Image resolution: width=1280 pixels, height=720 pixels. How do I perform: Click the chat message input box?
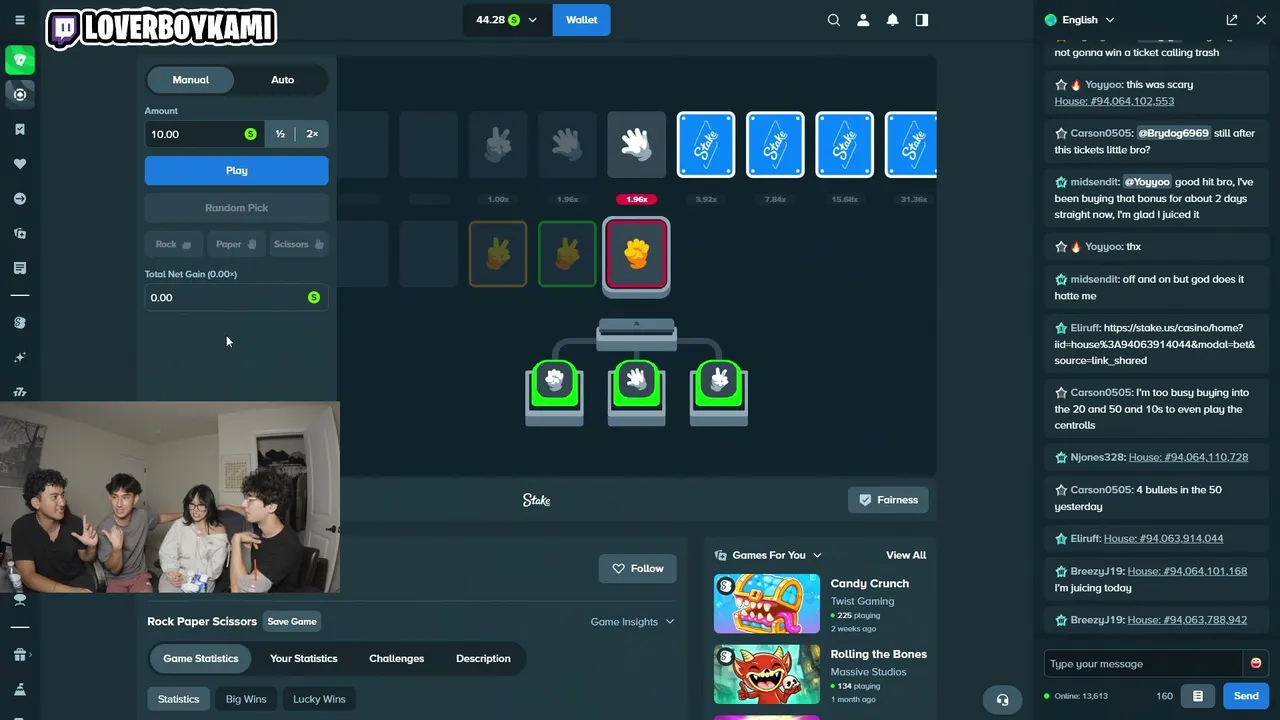(x=1143, y=663)
